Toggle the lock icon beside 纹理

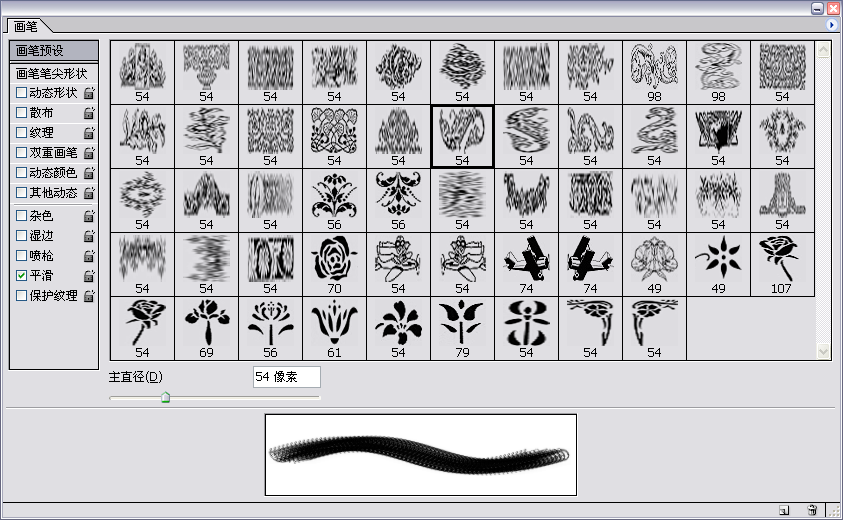[x=89, y=133]
